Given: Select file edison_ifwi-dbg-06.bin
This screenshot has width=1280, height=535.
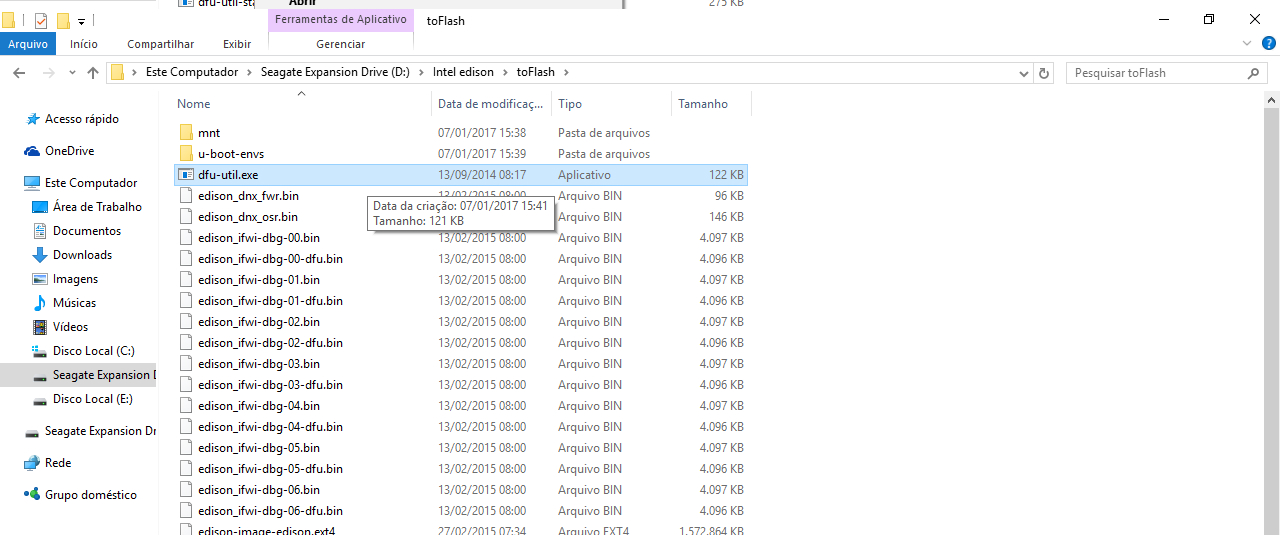Looking at the screenshot, I should point(259,490).
